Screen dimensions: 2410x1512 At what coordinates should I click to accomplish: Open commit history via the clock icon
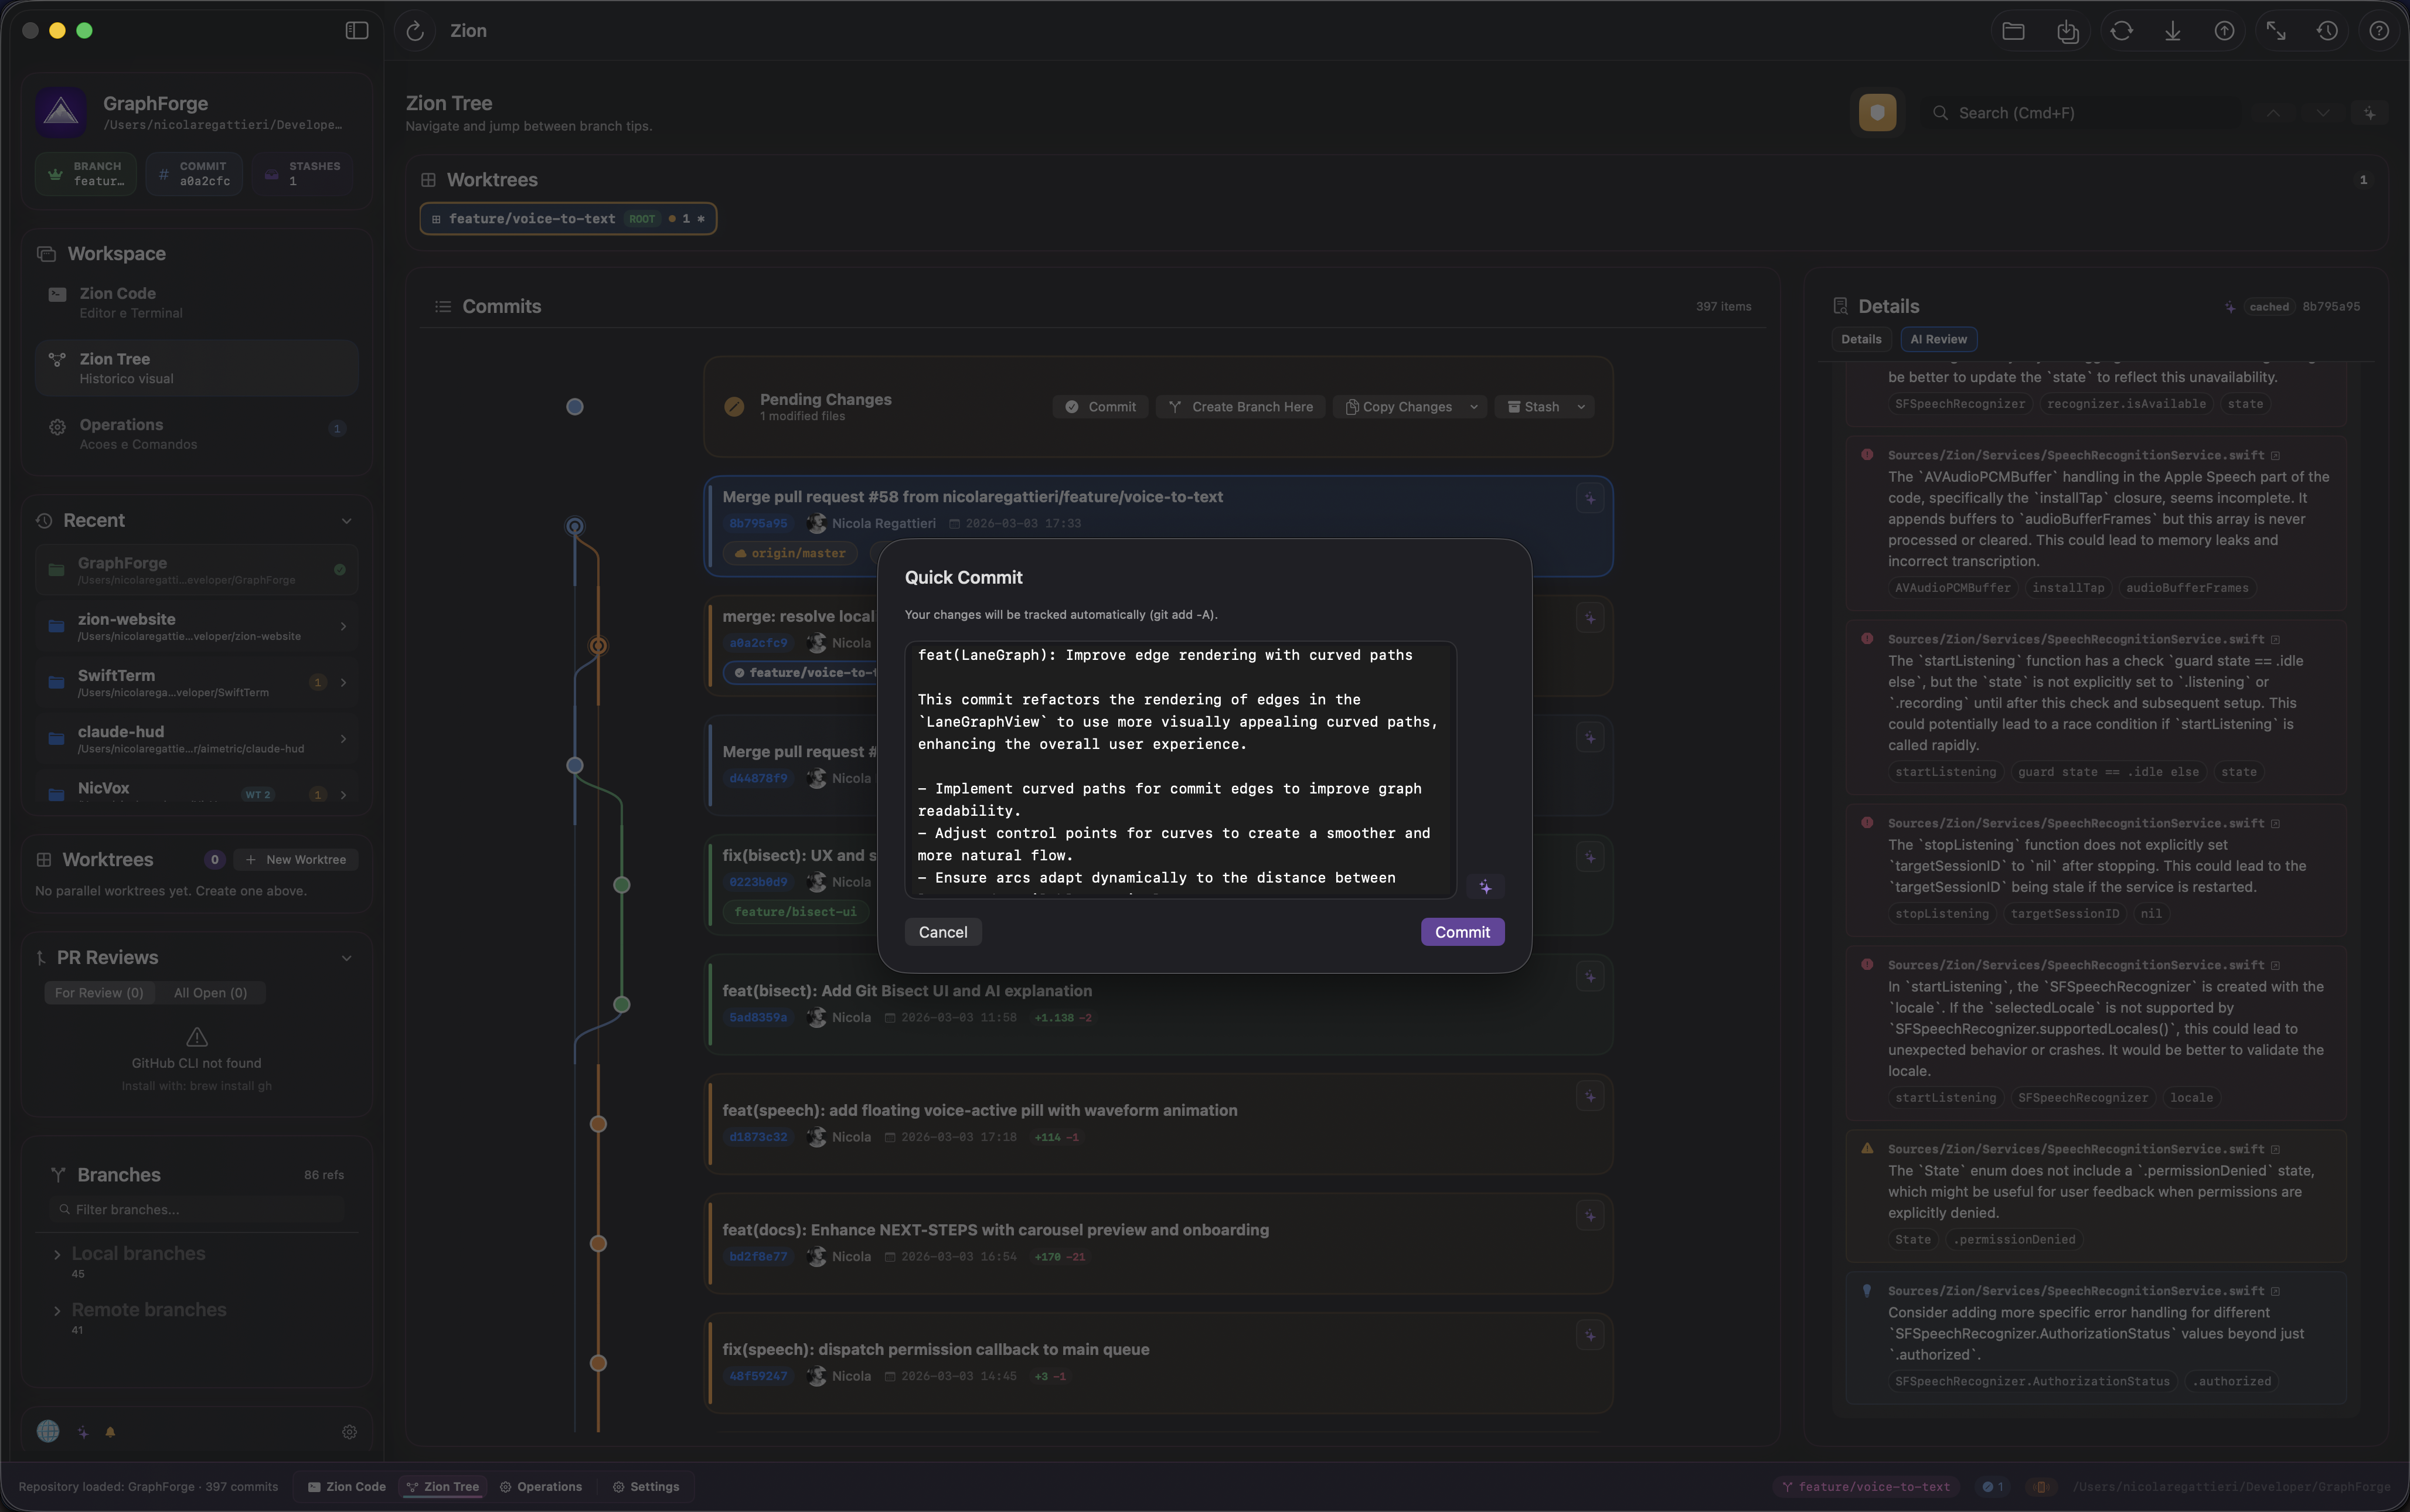click(2327, 31)
